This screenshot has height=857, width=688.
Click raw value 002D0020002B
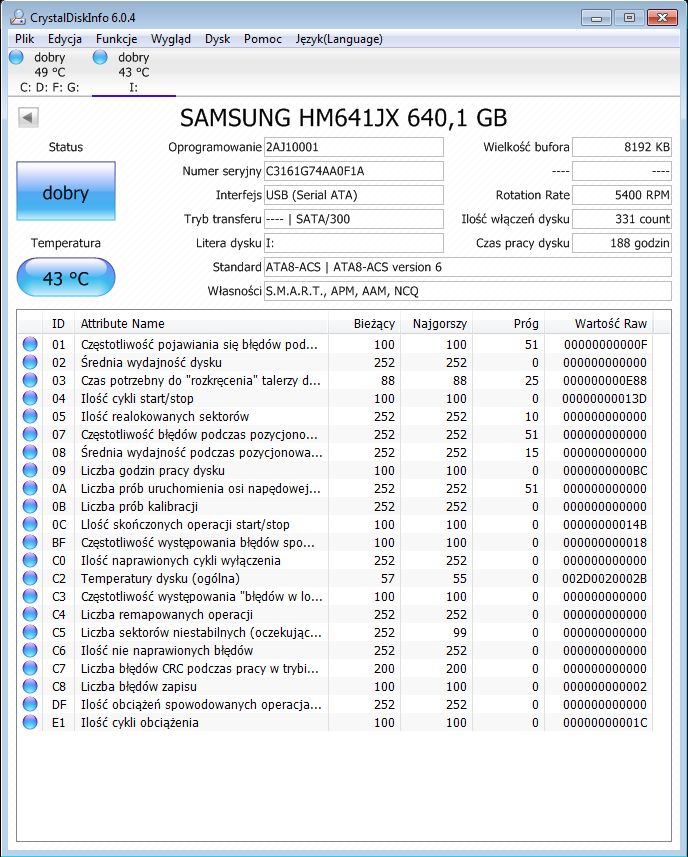[604, 578]
